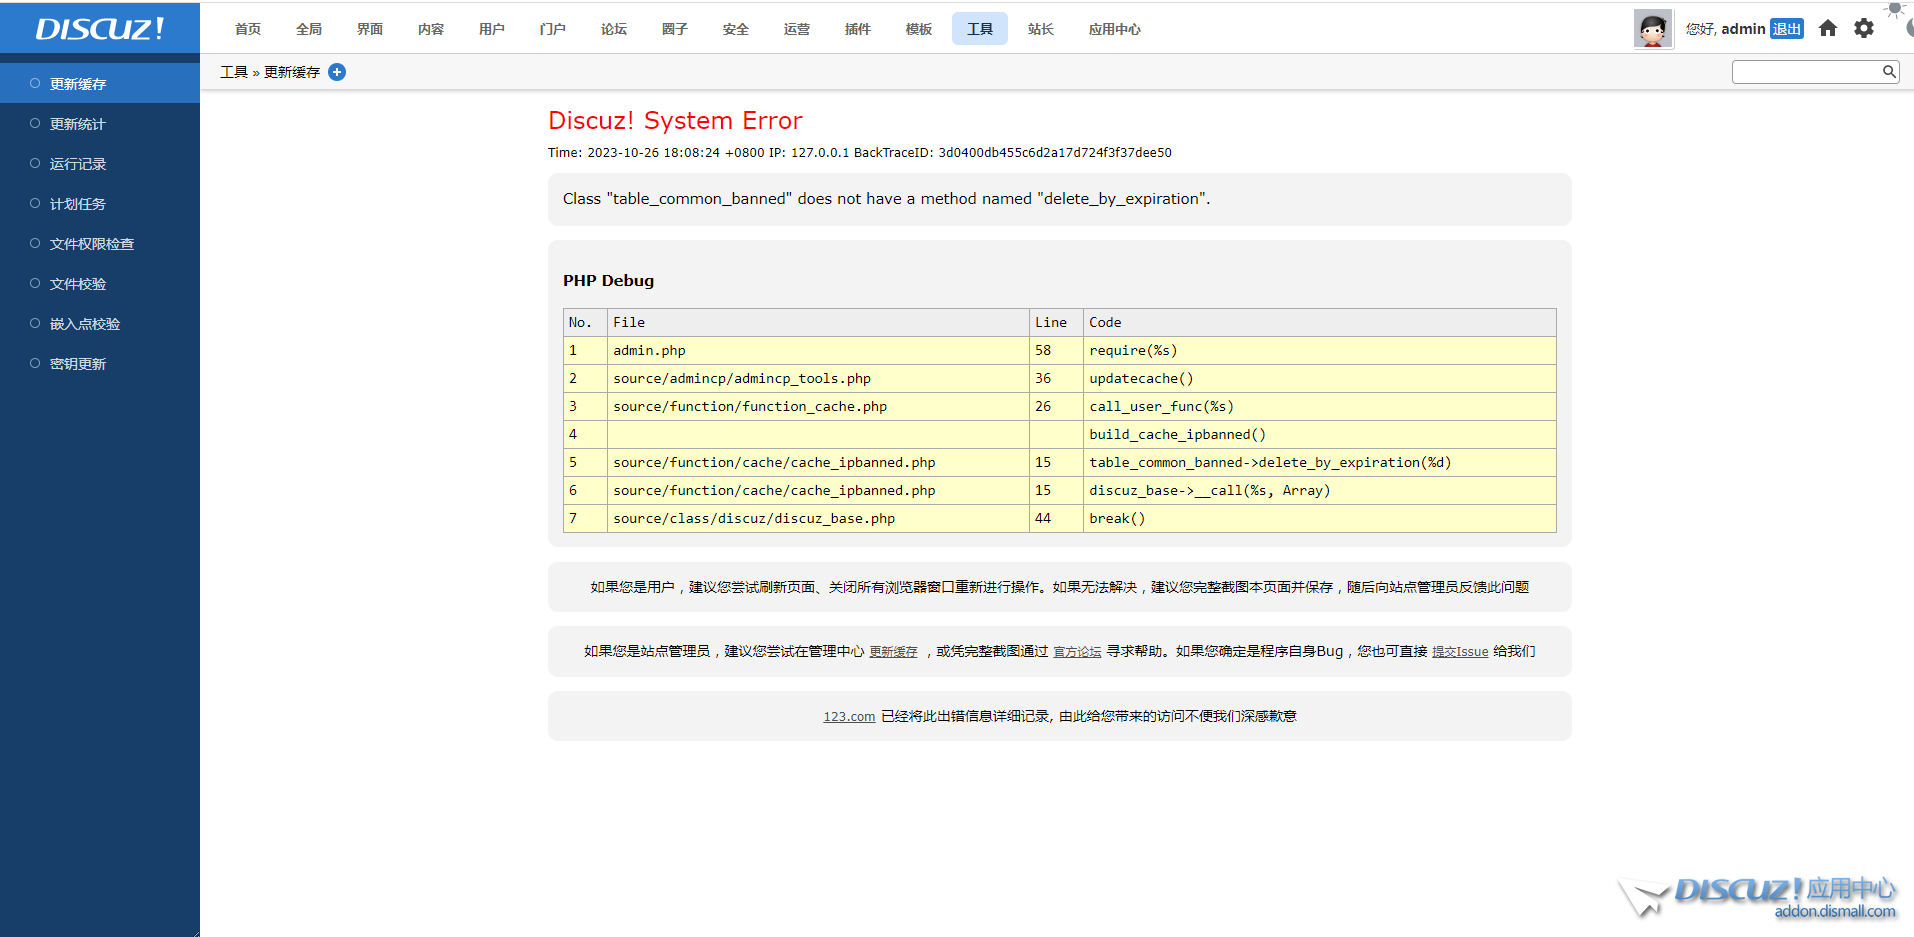Image resolution: width=1914 pixels, height=937 pixels.
Task: Click the 提交Issue link
Action: click(1459, 652)
